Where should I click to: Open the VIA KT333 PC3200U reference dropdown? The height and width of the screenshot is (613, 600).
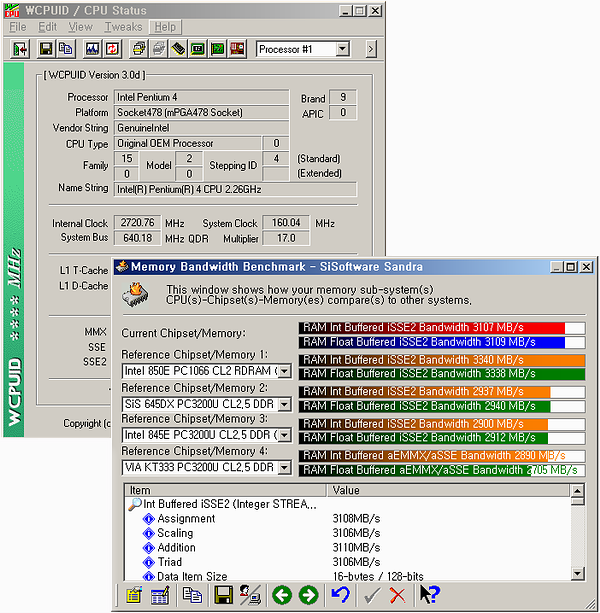[x=285, y=467]
